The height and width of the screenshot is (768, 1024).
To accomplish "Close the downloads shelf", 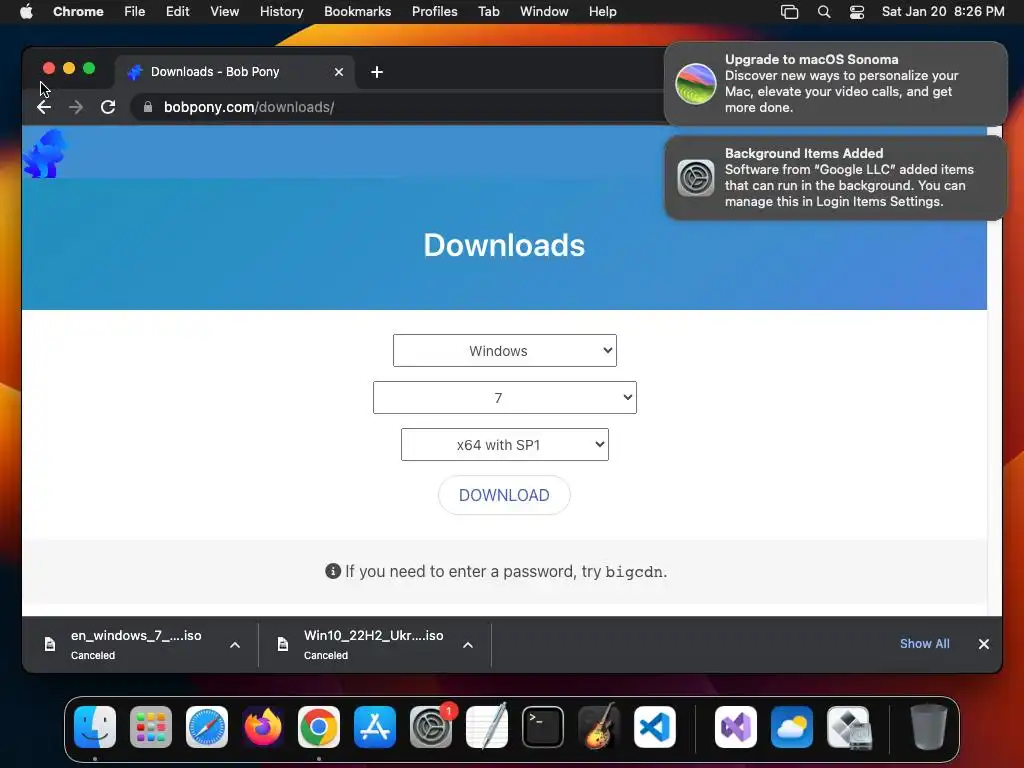I will tap(984, 644).
